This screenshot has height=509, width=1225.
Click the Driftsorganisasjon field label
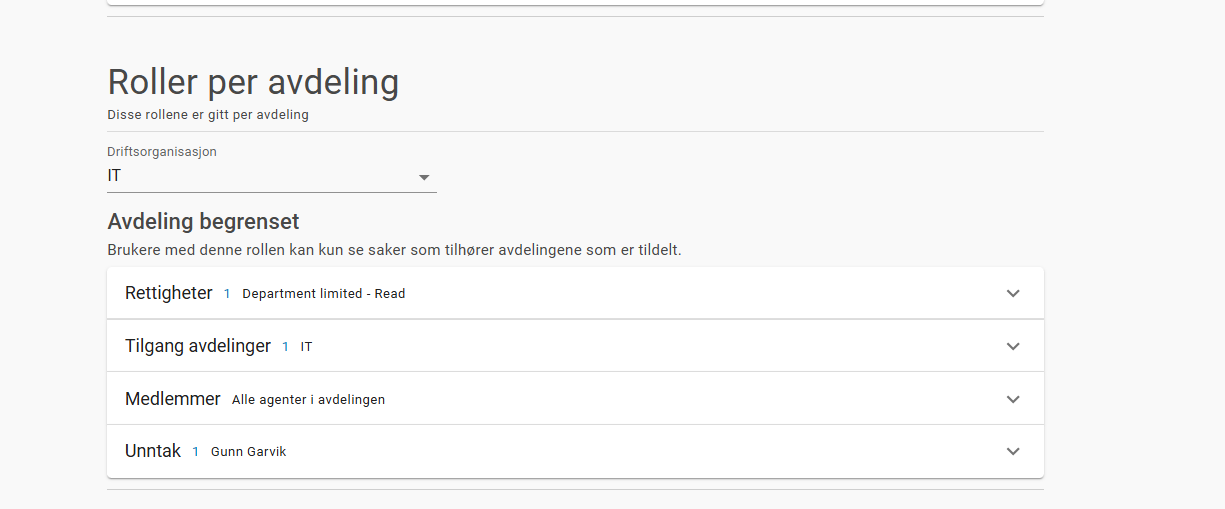[162, 152]
